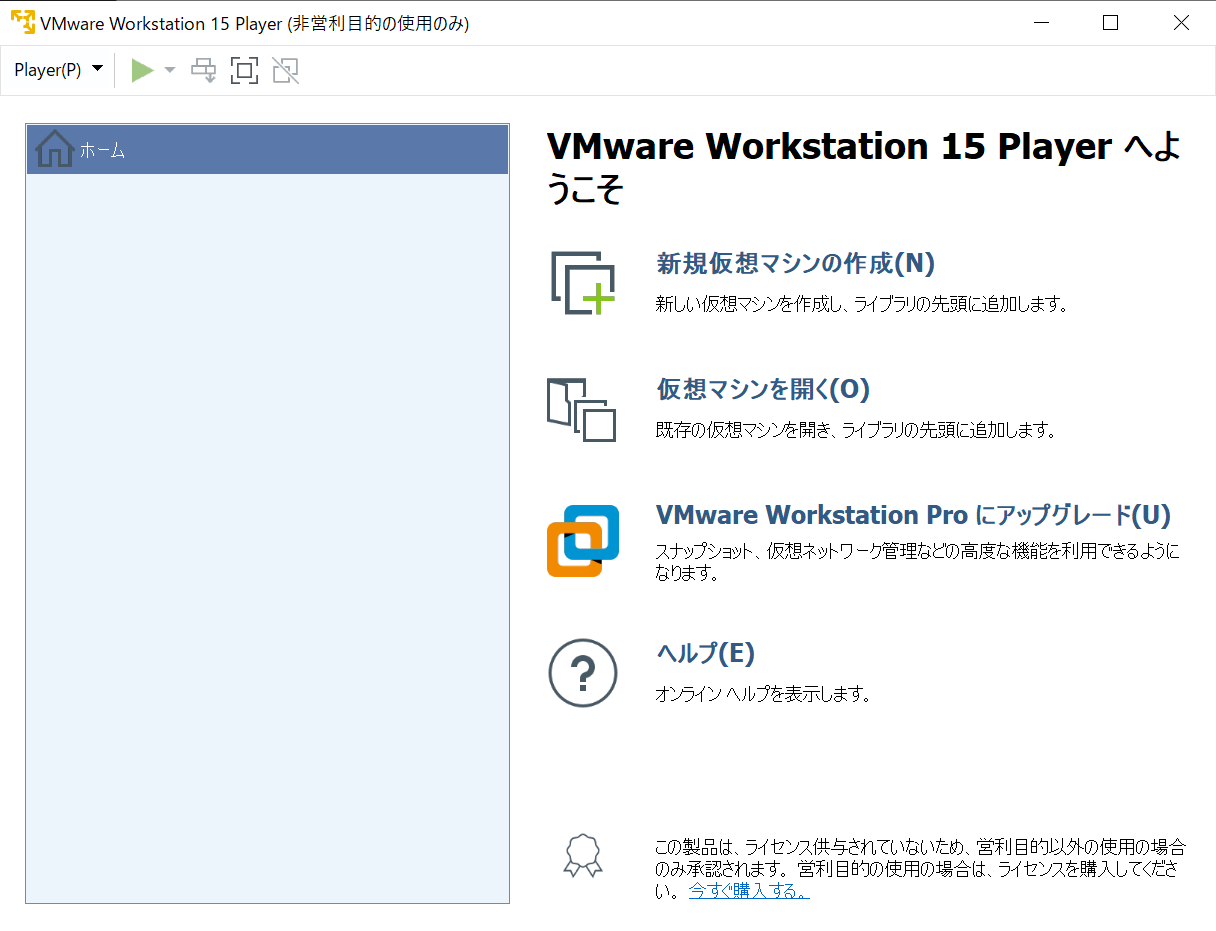
Task: Click the license ribbon icon
Action: (x=583, y=857)
